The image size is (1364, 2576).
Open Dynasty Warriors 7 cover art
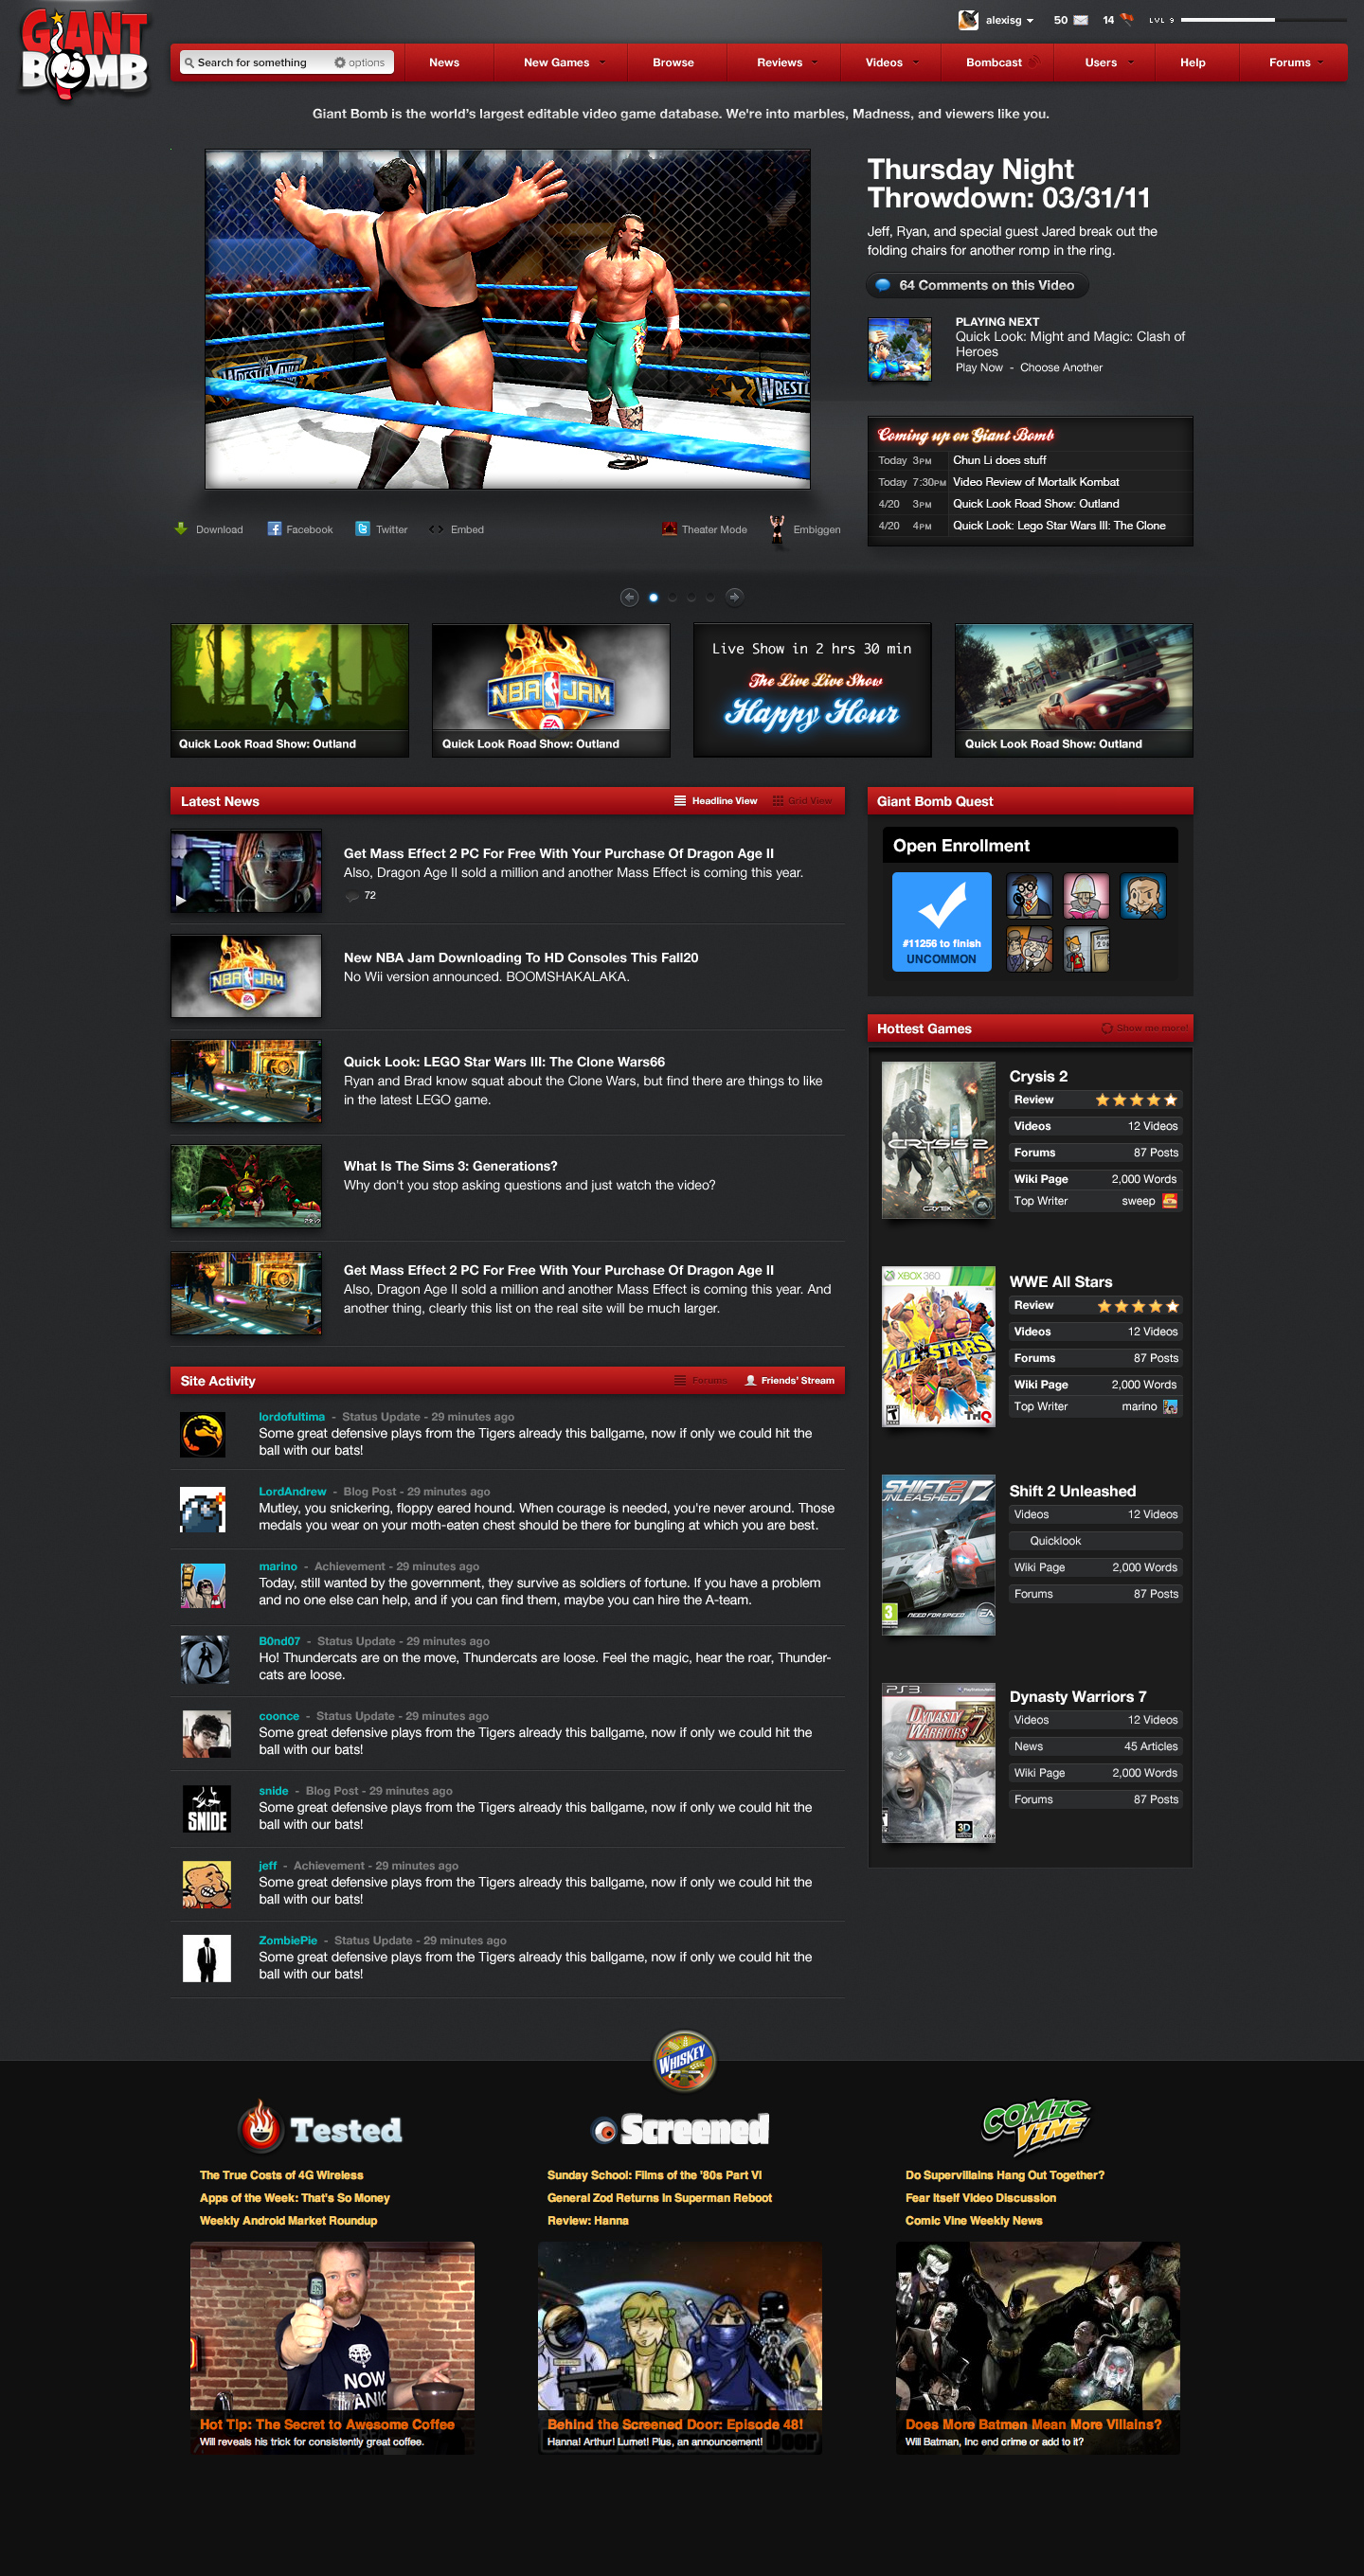tap(938, 1762)
